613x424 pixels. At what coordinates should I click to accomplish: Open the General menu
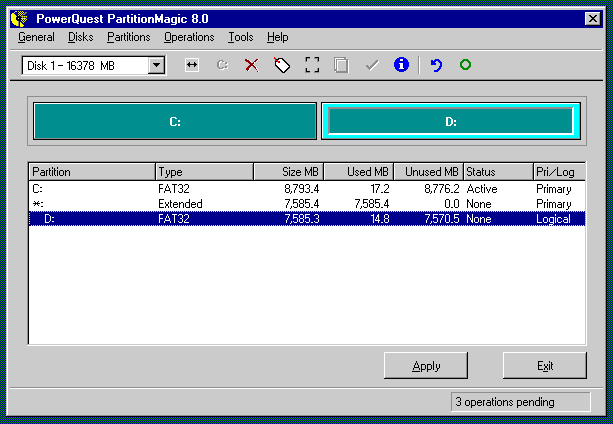click(36, 37)
